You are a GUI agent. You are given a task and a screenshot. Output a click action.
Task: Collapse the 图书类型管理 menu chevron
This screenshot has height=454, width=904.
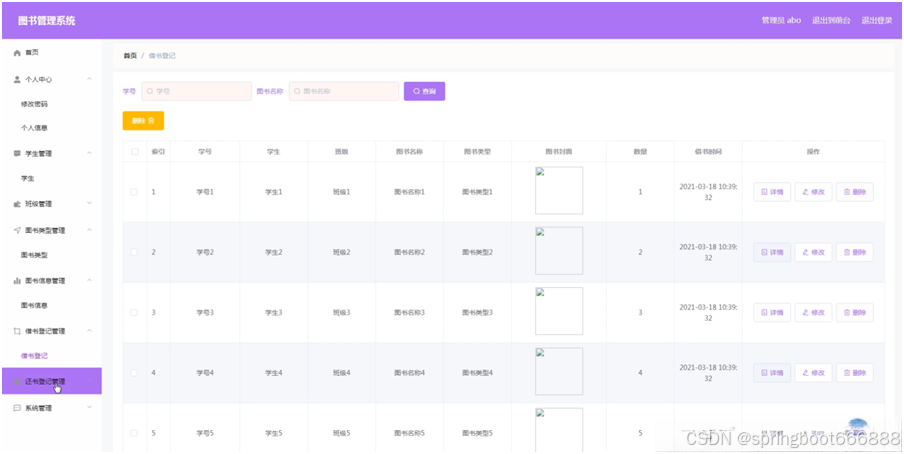click(x=89, y=230)
